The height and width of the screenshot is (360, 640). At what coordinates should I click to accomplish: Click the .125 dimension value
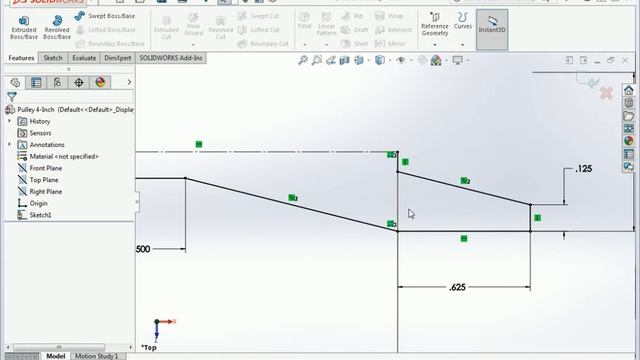pyautogui.click(x=583, y=169)
